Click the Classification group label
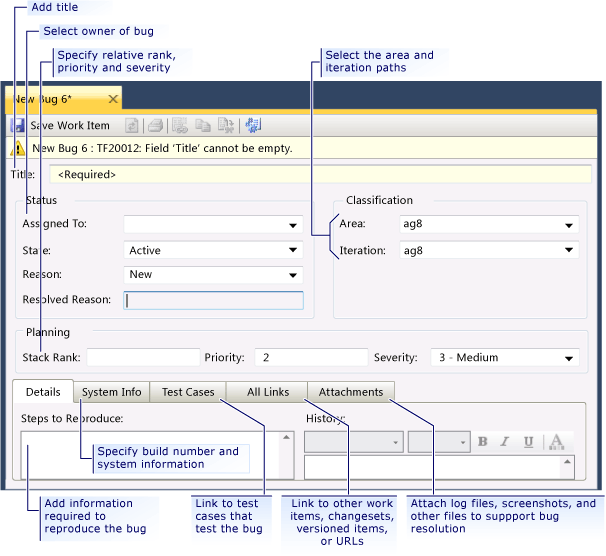 (x=379, y=200)
